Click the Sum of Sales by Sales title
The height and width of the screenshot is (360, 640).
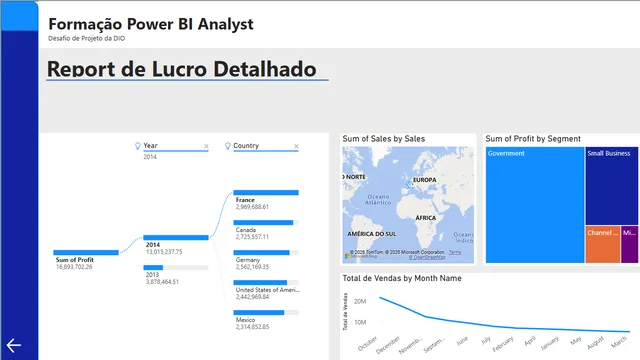(x=384, y=139)
